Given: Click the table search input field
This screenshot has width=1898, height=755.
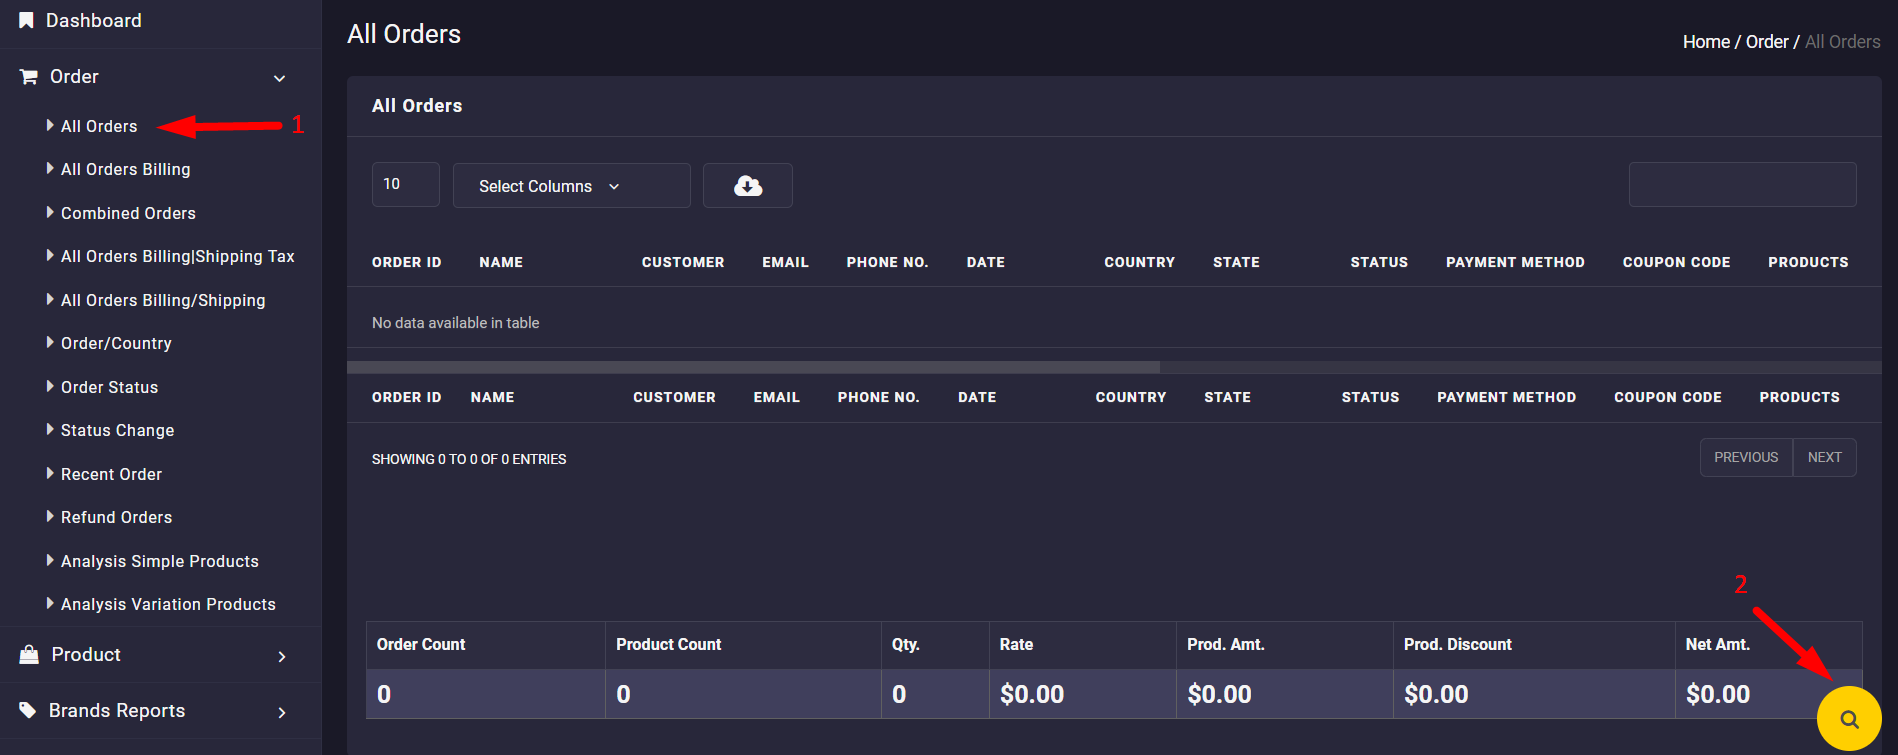Looking at the screenshot, I should pyautogui.click(x=1742, y=185).
